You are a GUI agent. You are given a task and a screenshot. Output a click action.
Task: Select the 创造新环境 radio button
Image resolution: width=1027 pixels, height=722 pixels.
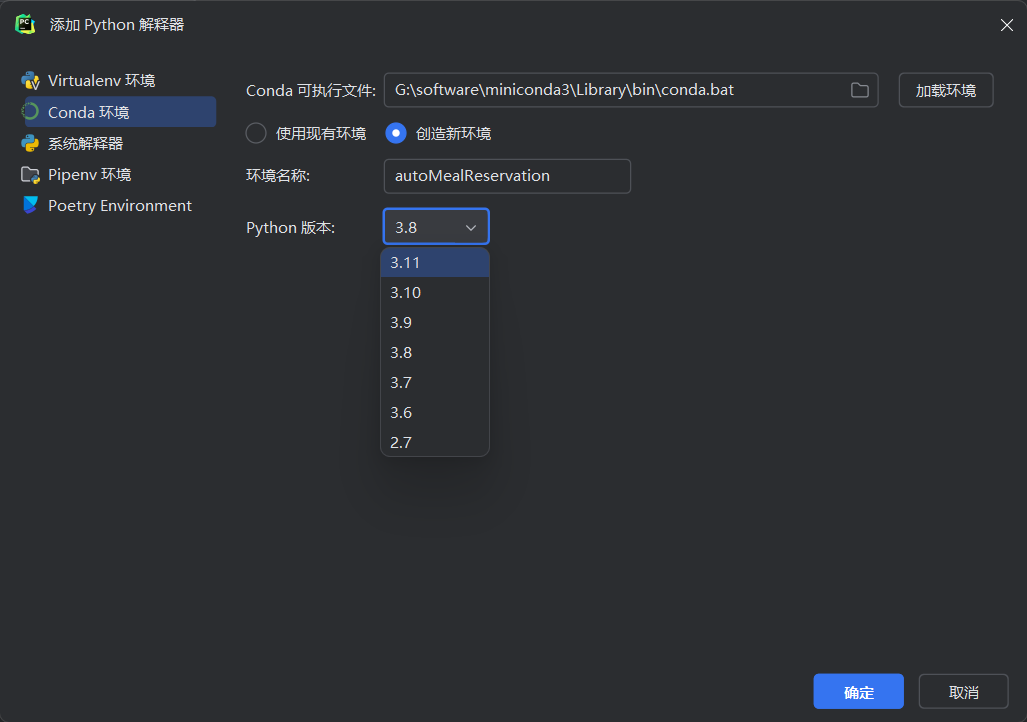tap(396, 134)
